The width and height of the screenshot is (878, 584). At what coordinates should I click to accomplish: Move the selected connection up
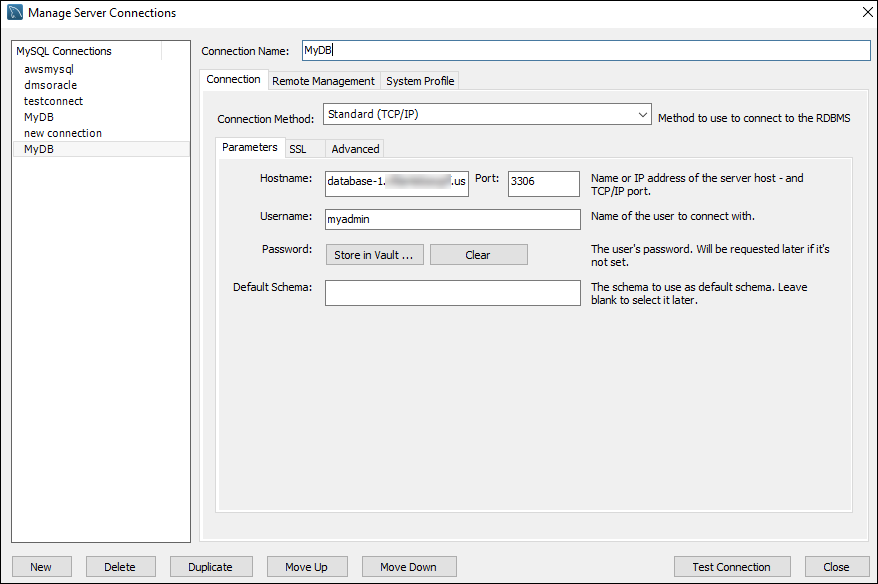(x=306, y=566)
